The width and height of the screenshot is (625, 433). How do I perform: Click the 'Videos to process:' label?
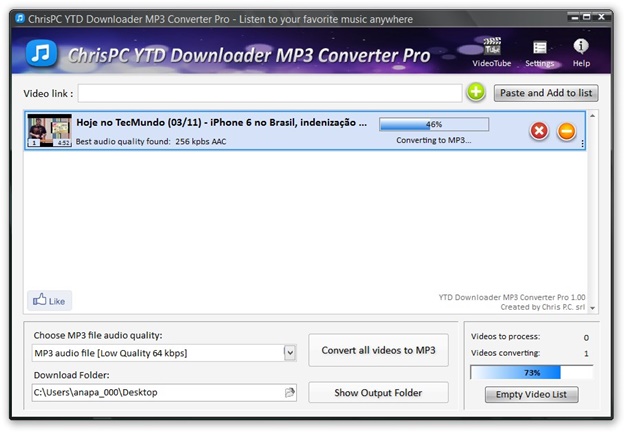[x=505, y=337]
